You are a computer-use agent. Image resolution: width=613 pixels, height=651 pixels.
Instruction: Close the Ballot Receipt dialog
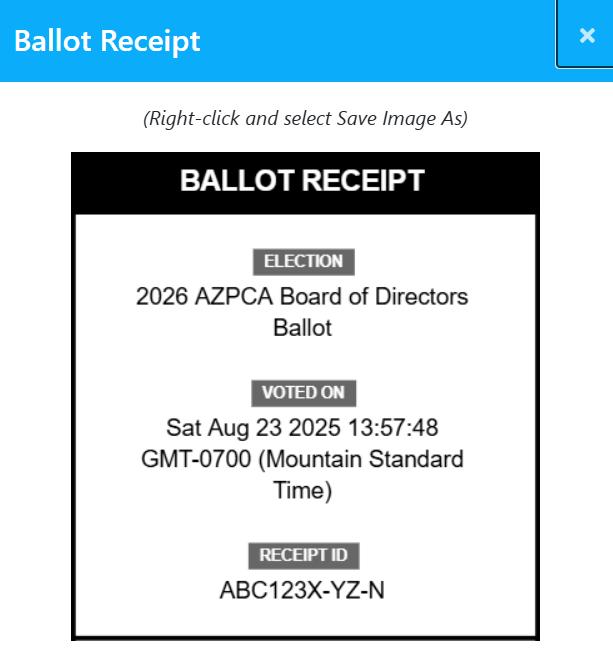(x=586, y=35)
